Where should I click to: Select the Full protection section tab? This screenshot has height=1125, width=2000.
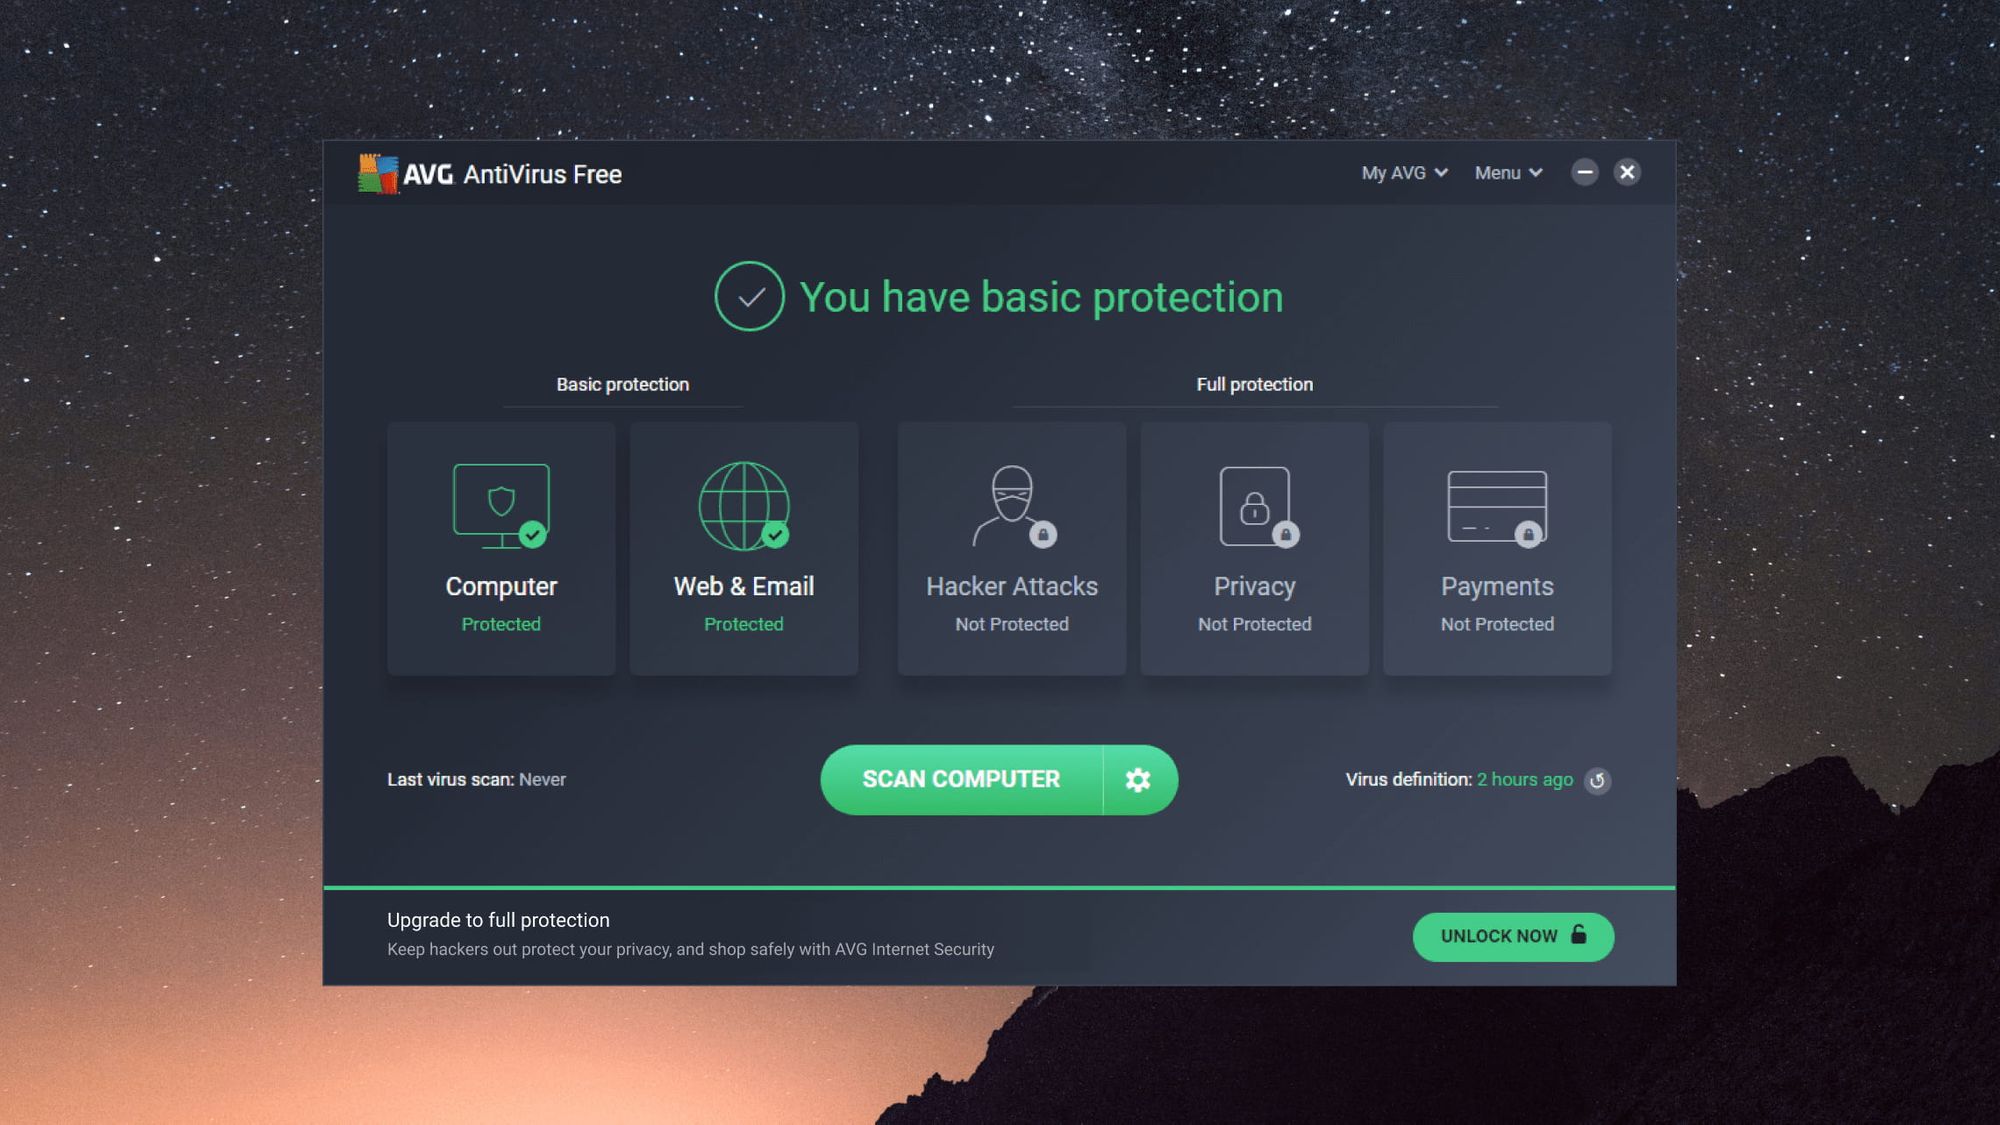[x=1253, y=385]
